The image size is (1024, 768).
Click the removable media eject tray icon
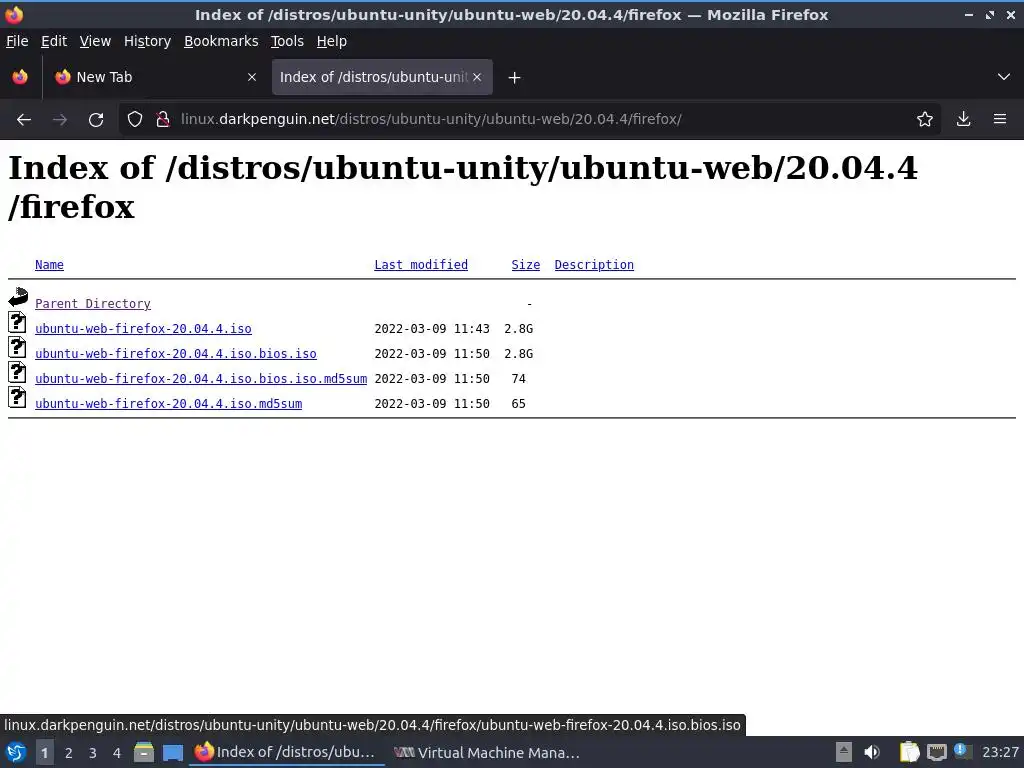(x=844, y=752)
